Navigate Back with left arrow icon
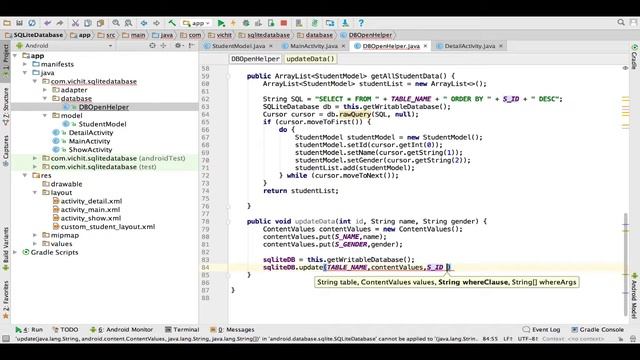The width and height of the screenshot is (640, 360). [x=144, y=23]
